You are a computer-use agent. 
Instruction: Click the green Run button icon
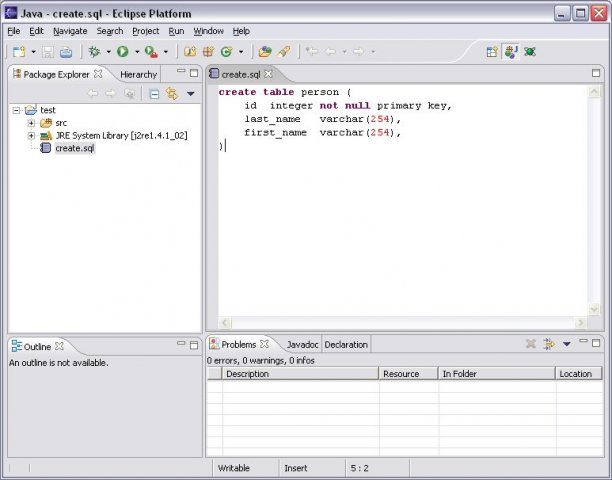tap(122, 51)
